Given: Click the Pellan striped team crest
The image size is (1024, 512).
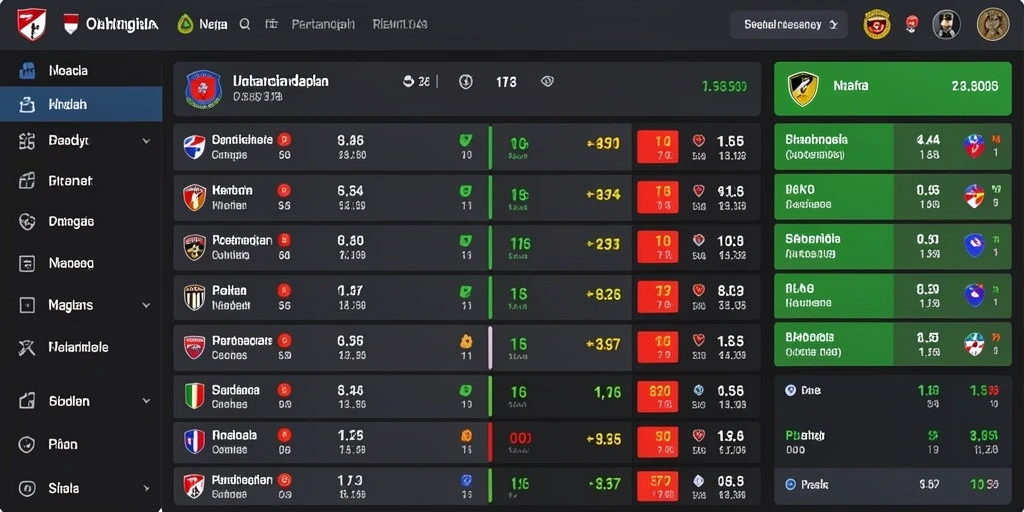Looking at the screenshot, I should point(195,297).
